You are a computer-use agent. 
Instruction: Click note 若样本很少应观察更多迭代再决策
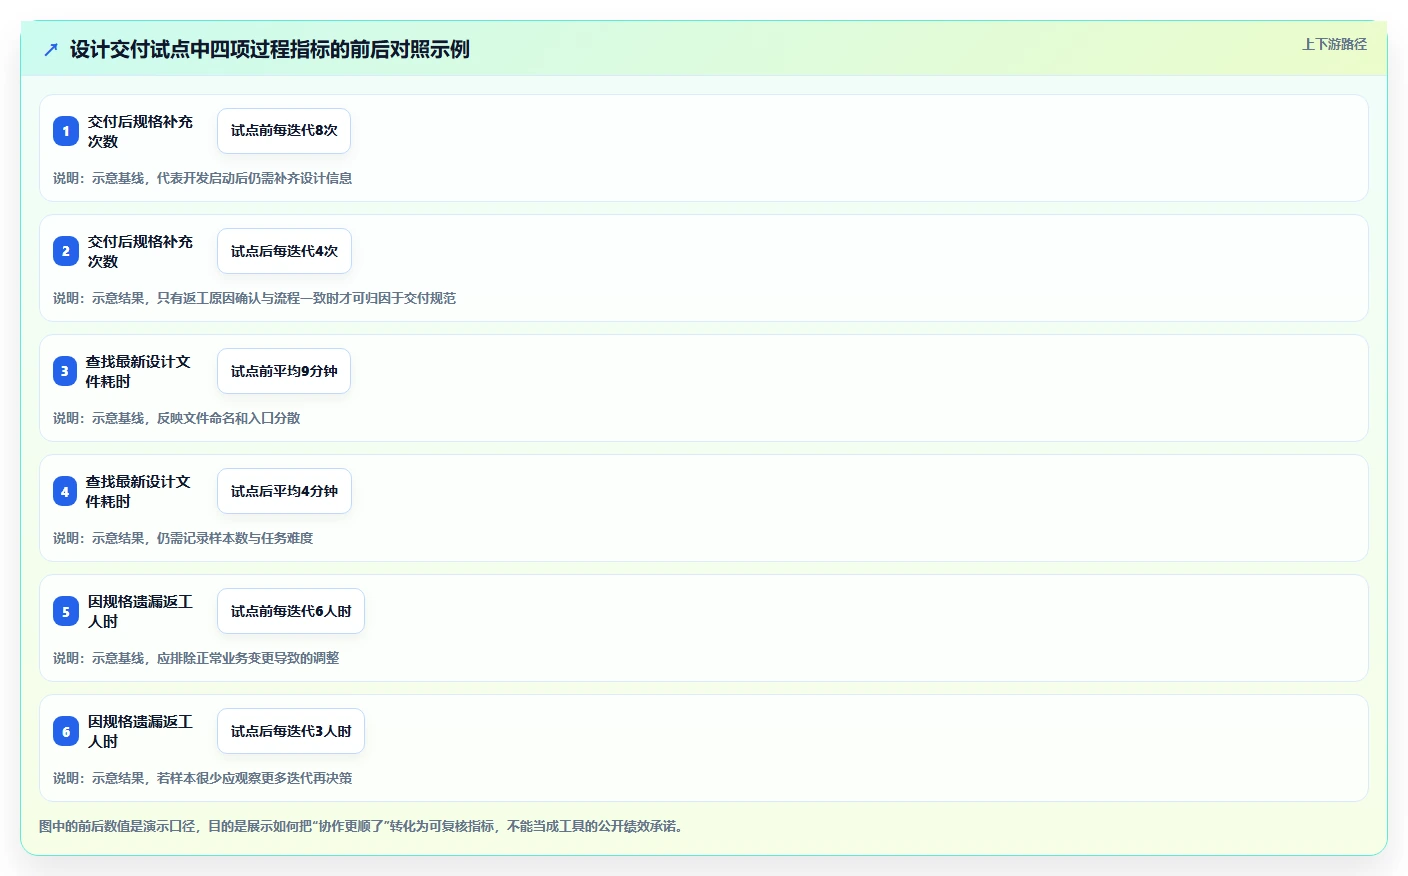[x=202, y=778]
